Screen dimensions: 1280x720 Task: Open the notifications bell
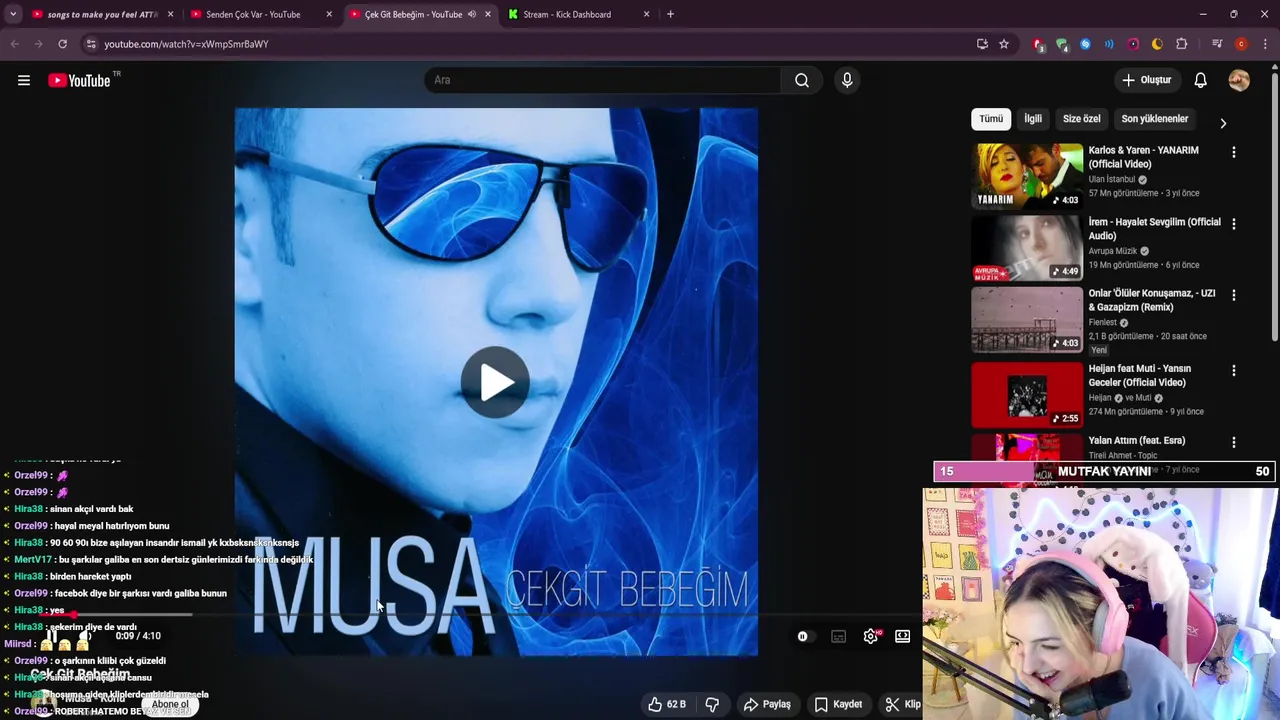point(1201,80)
